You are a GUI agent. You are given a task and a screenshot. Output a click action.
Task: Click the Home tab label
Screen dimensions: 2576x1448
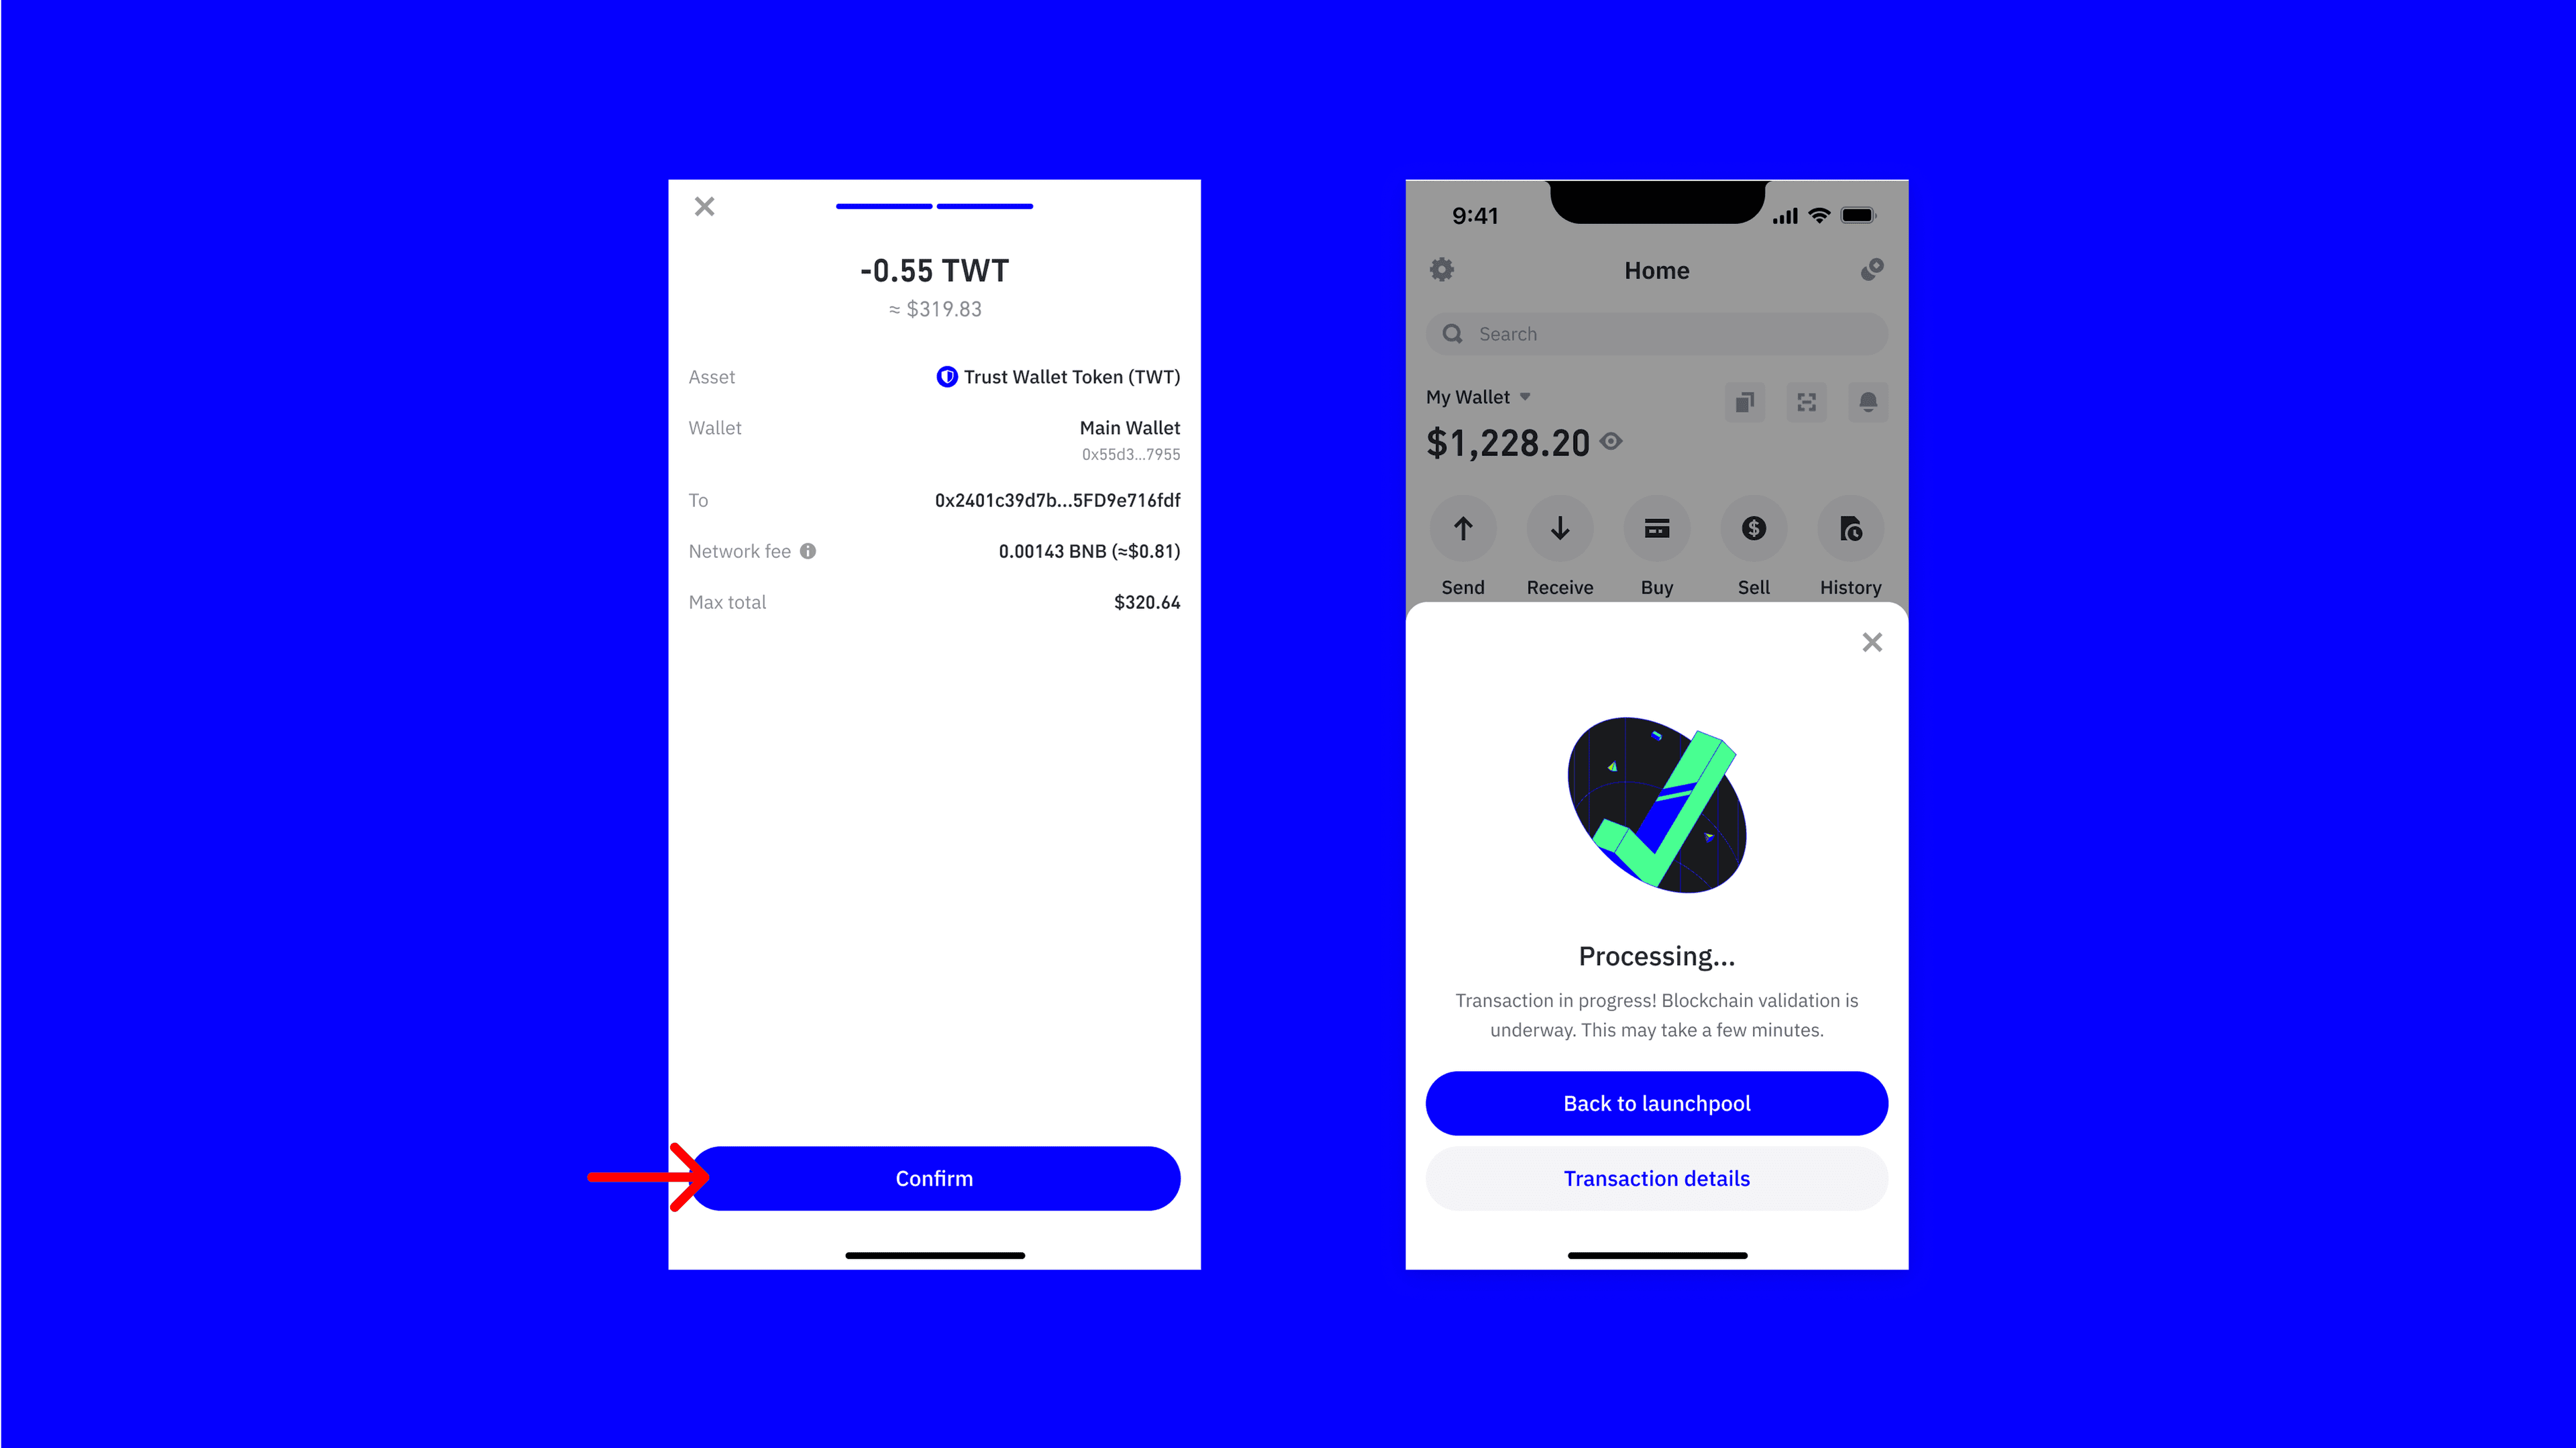1656,270
